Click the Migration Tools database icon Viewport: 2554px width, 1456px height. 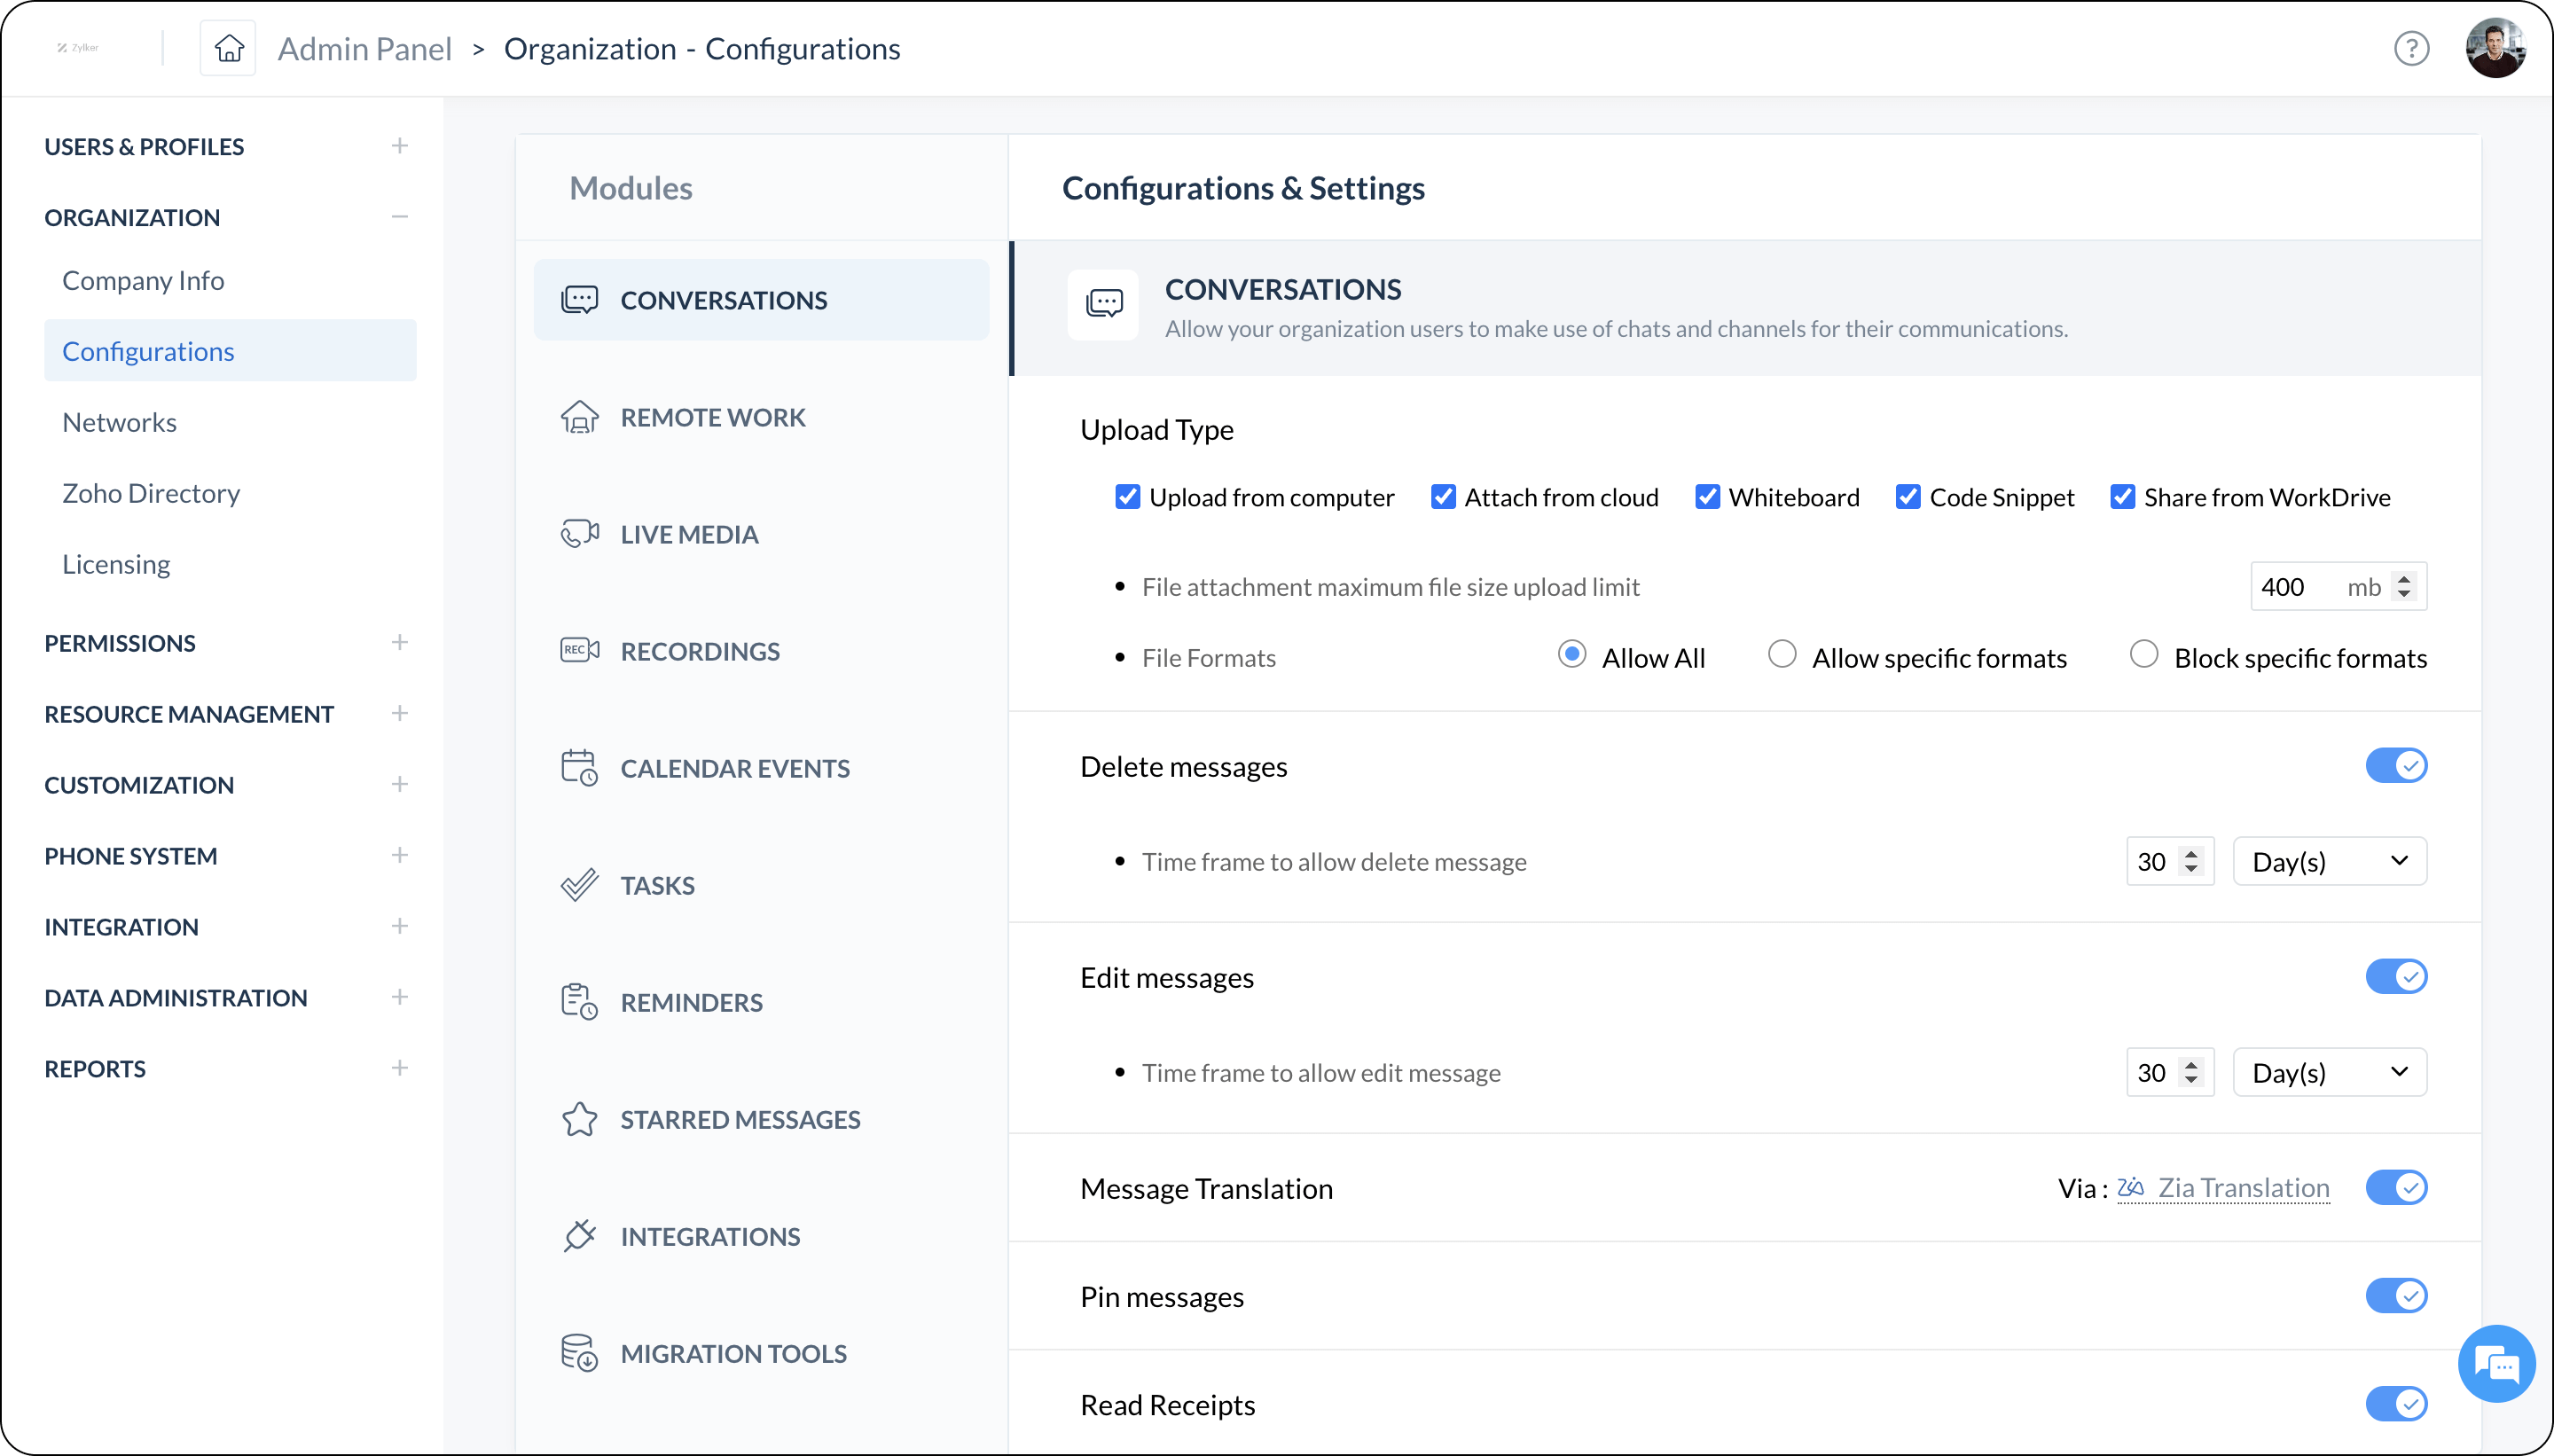[579, 1353]
